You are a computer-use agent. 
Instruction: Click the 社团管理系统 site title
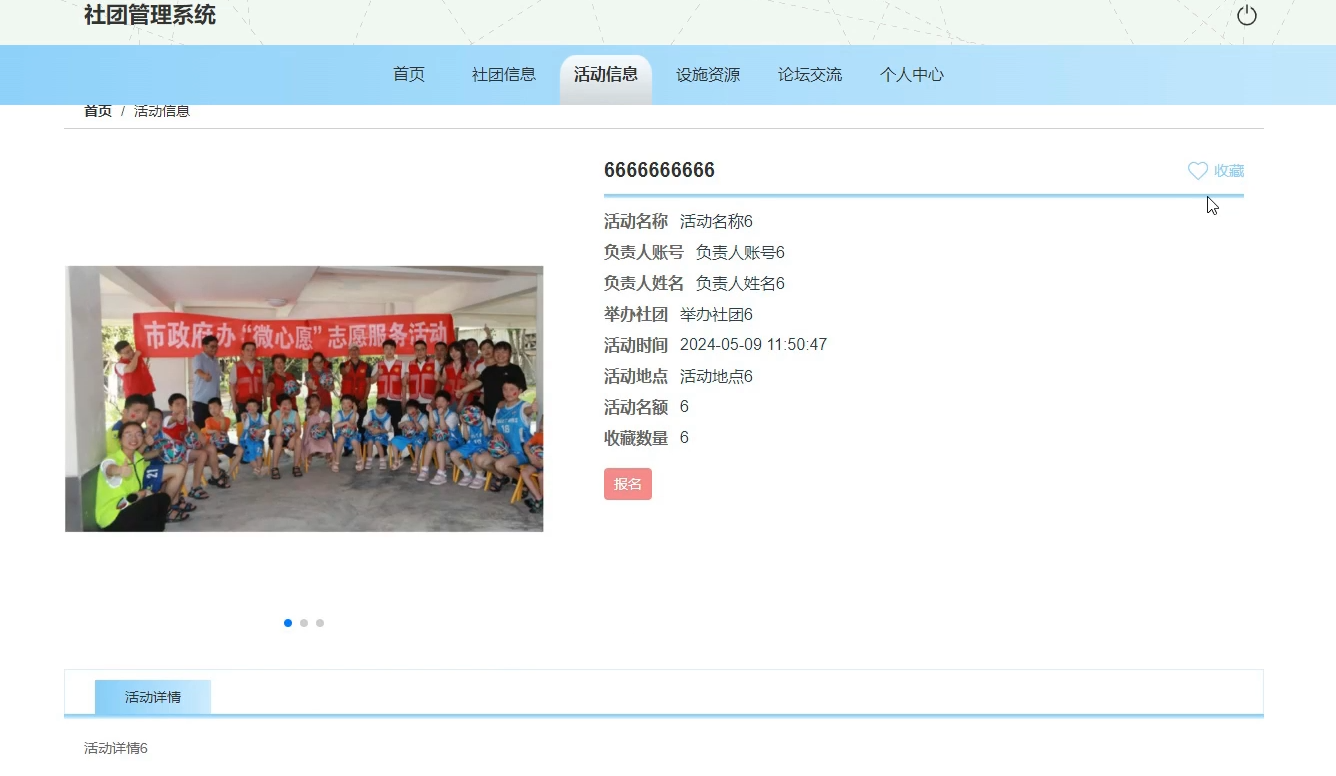(x=150, y=15)
